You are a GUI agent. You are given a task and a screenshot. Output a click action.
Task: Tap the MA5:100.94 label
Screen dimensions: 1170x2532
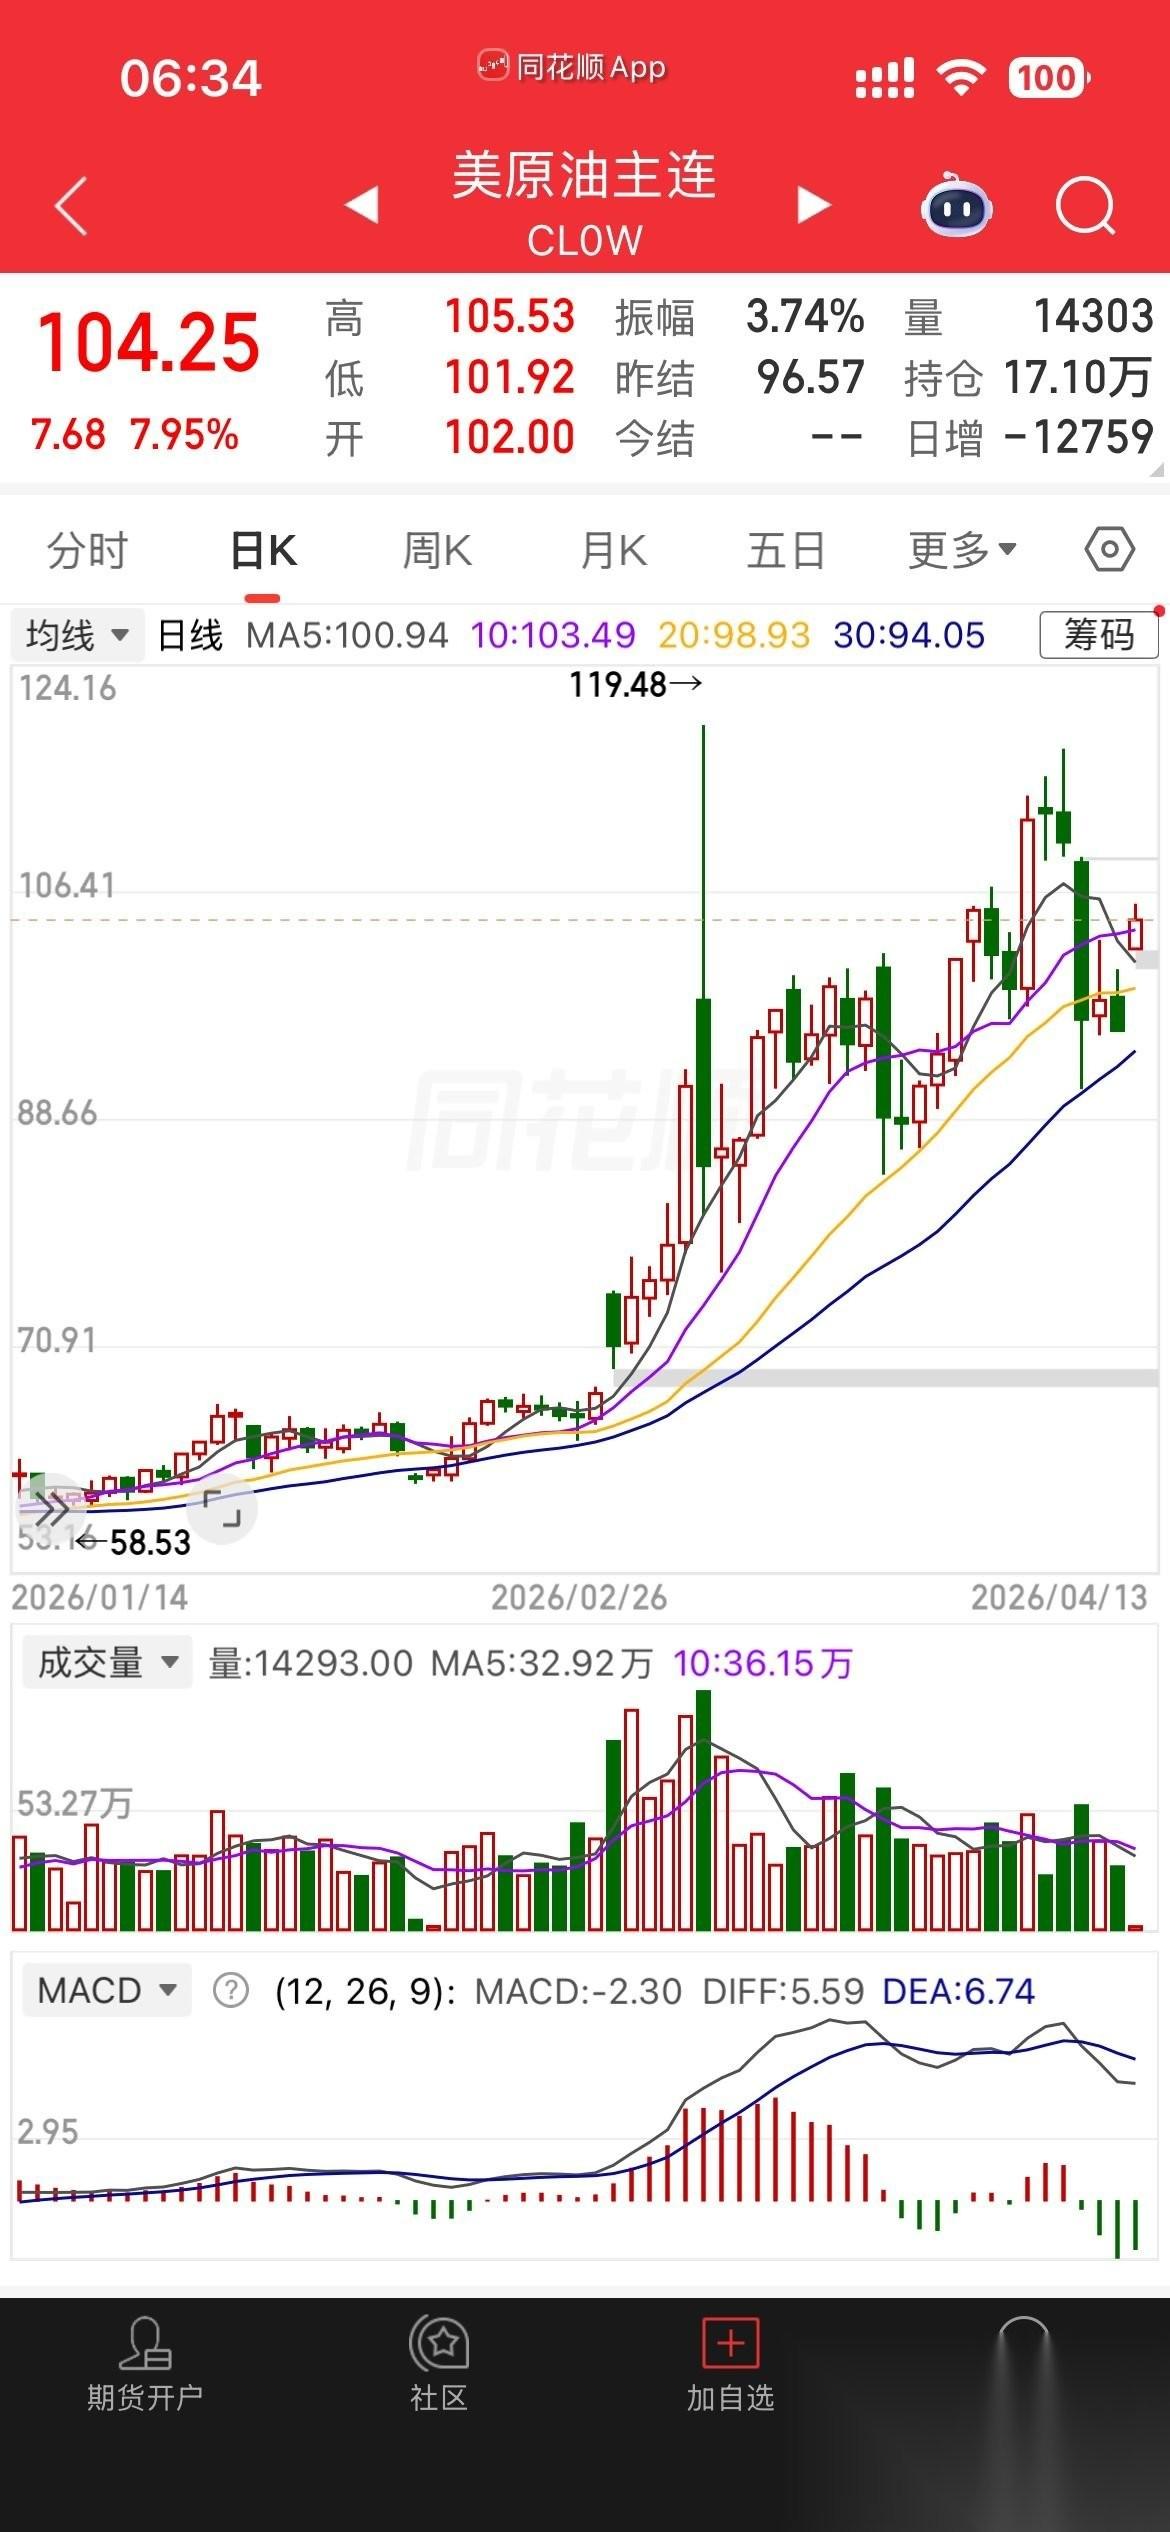coord(348,635)
